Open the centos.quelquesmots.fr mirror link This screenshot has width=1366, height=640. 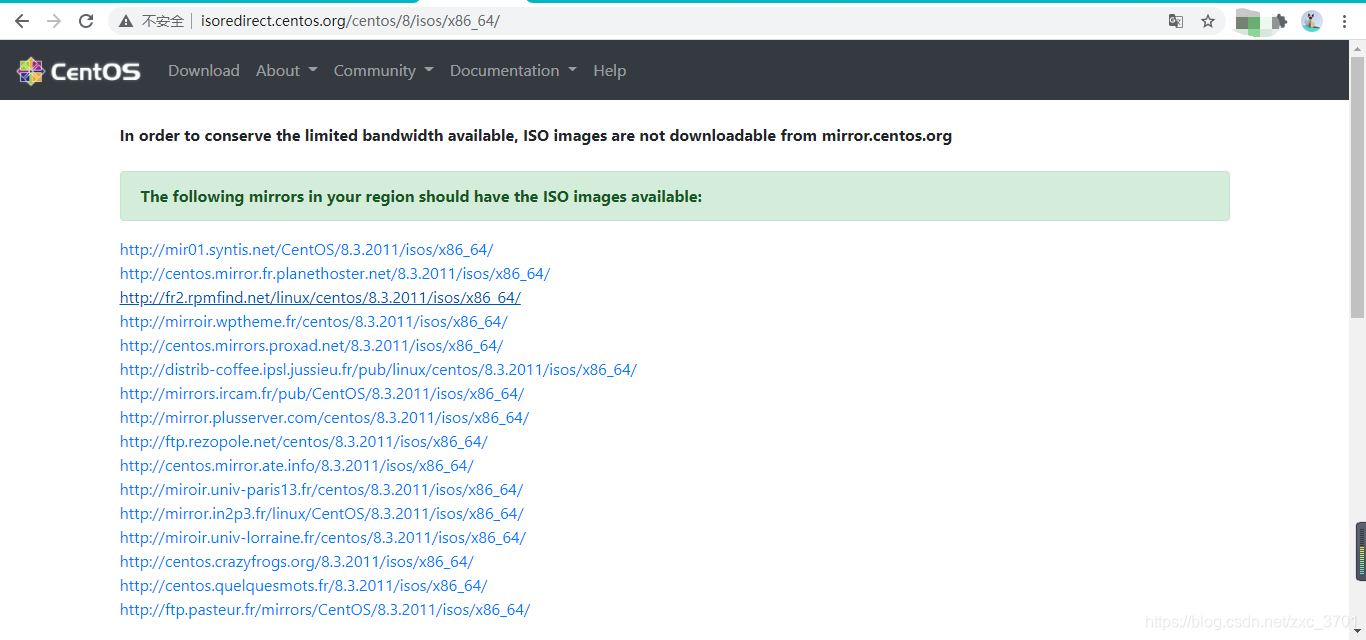[x=304, y=586]
